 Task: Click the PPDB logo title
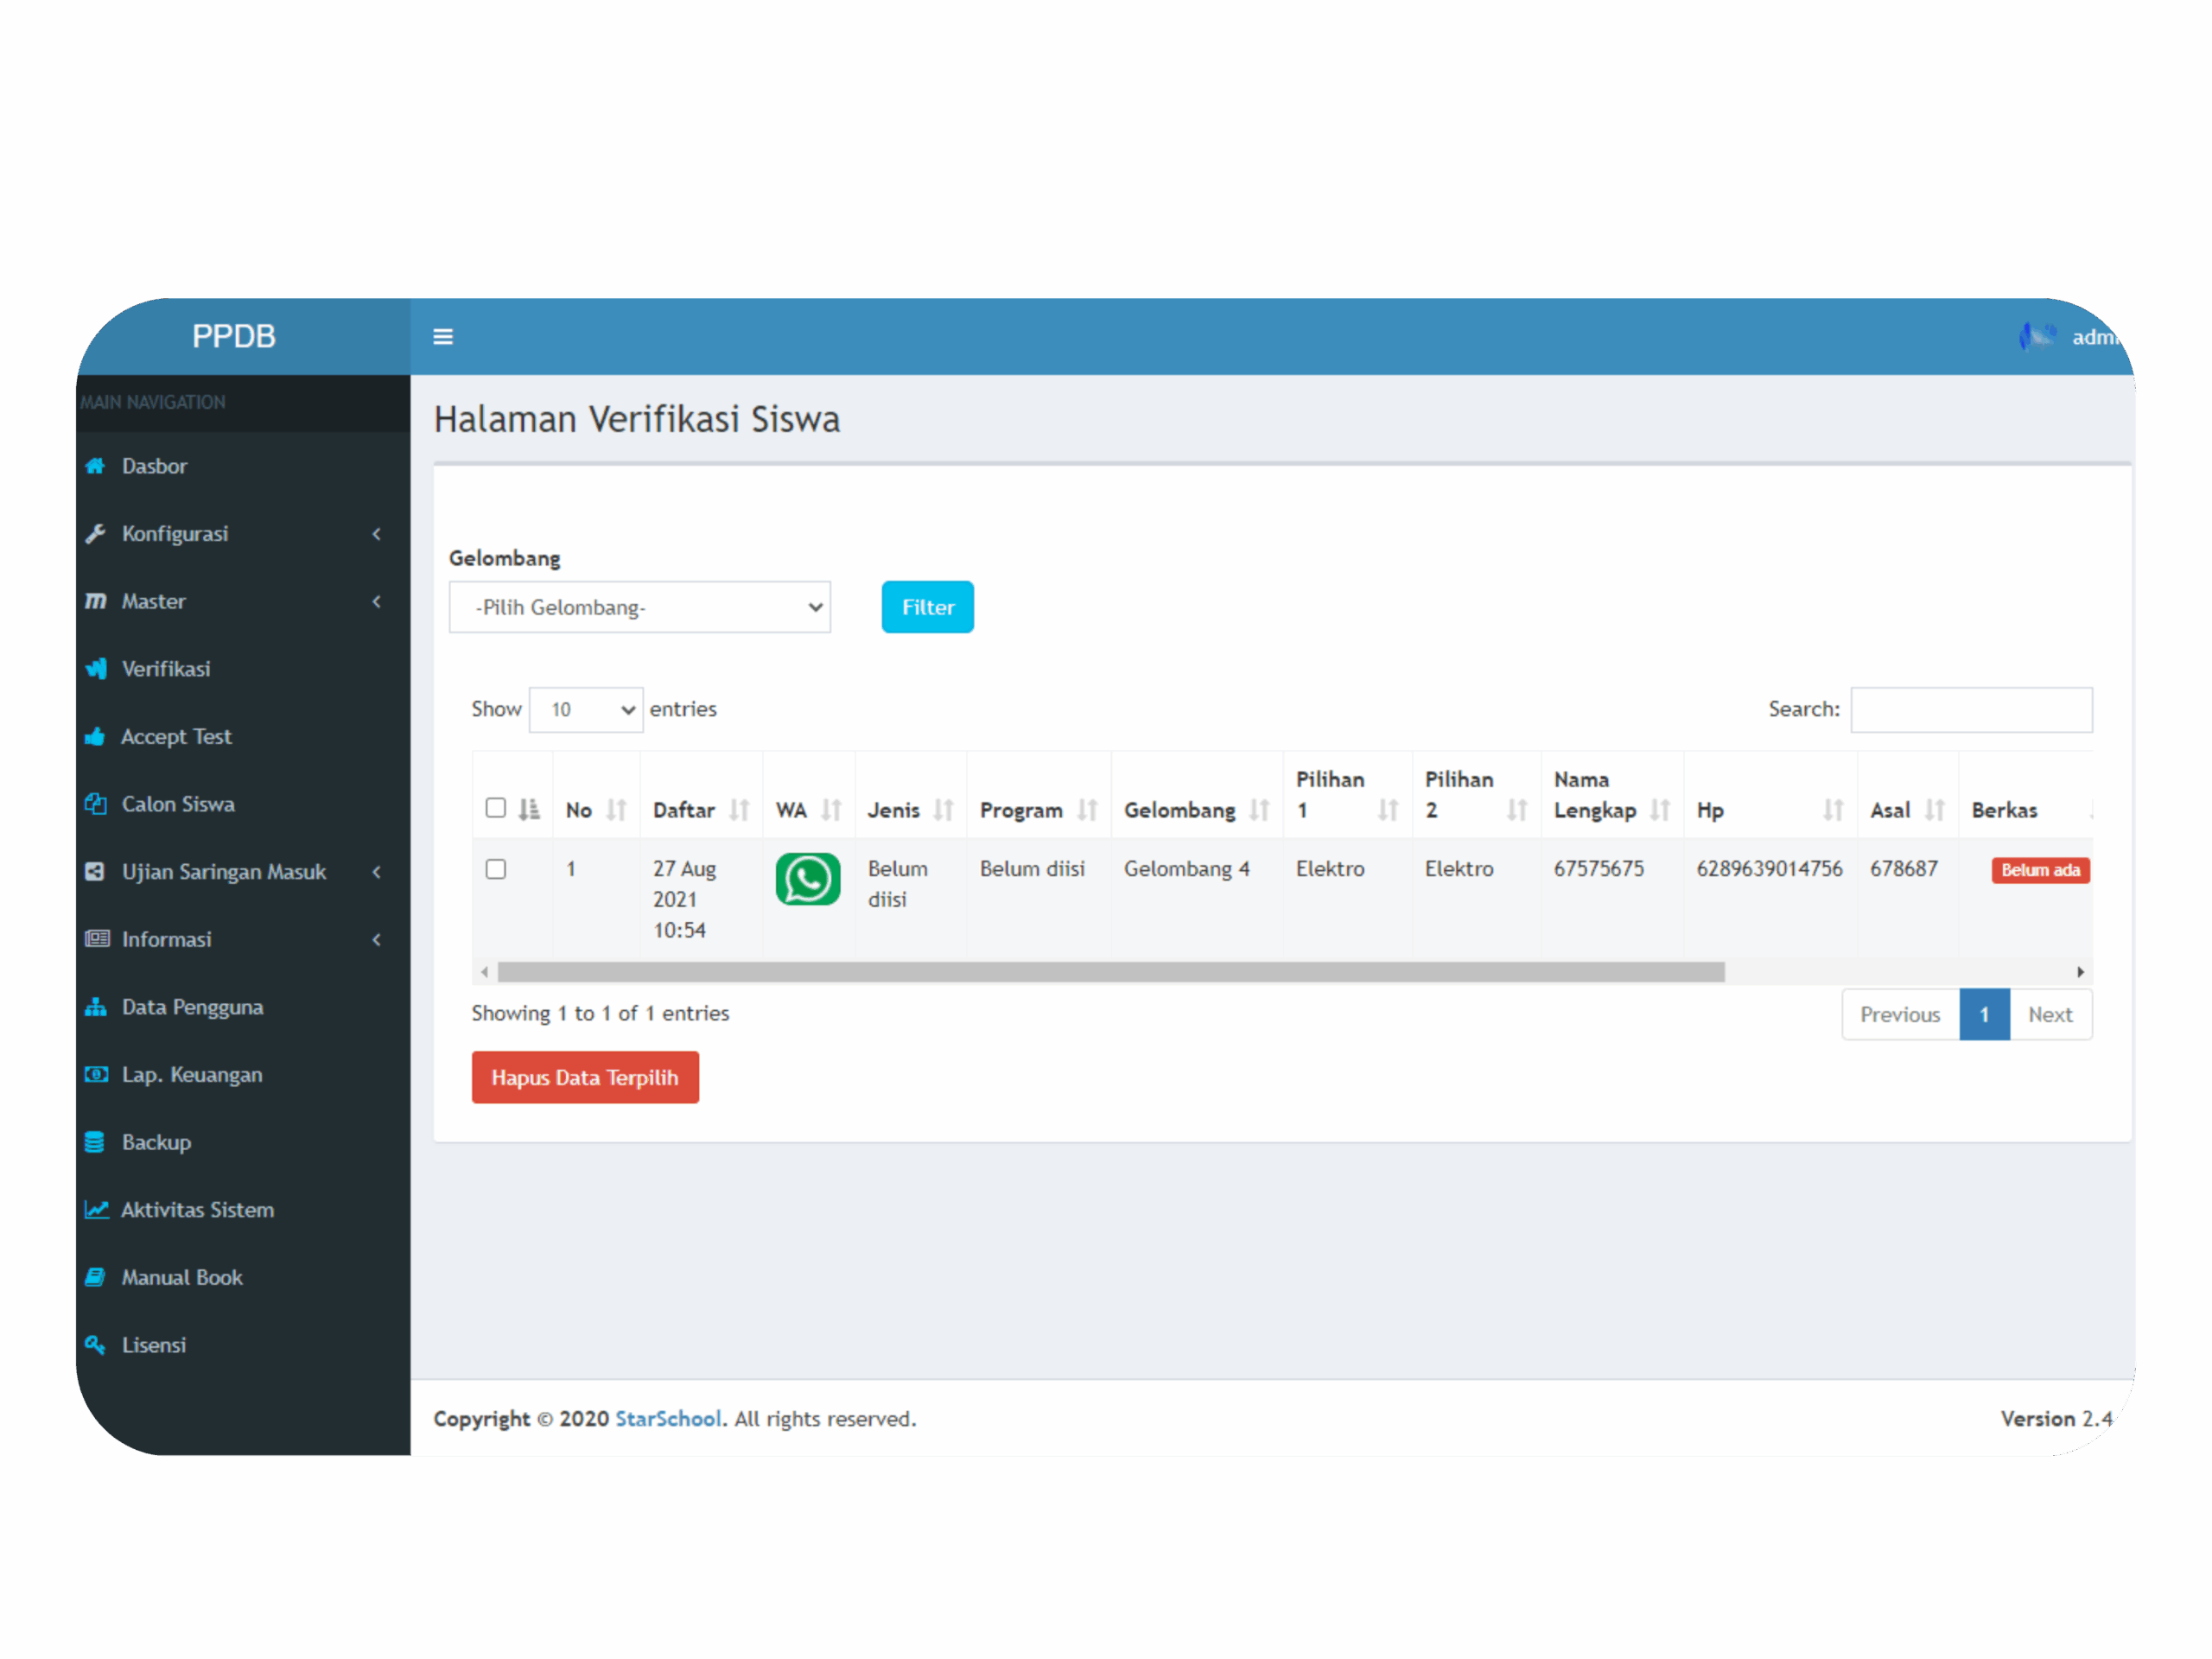[234, 336]
